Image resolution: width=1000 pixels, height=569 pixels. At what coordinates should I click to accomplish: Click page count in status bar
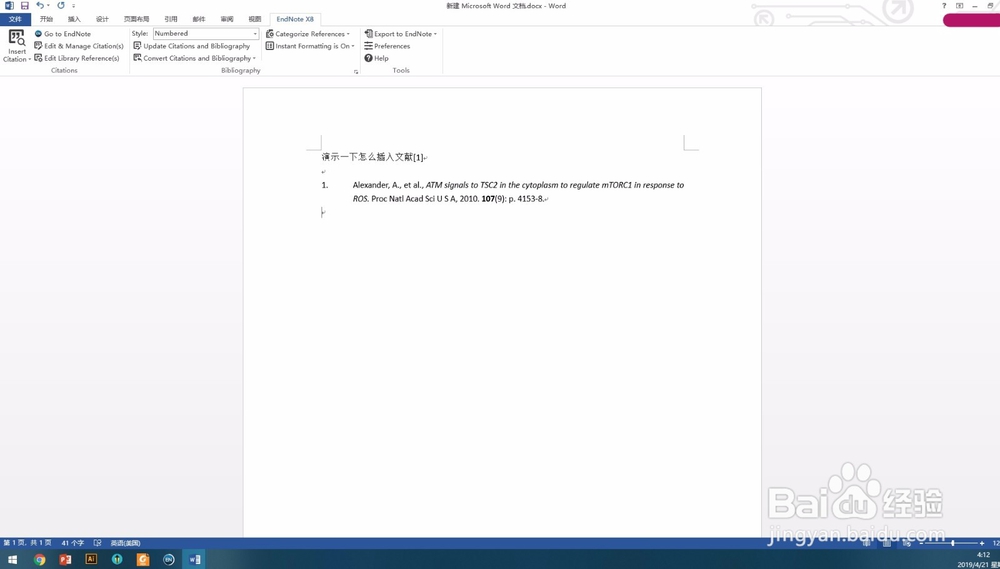(x=27, y=543)
